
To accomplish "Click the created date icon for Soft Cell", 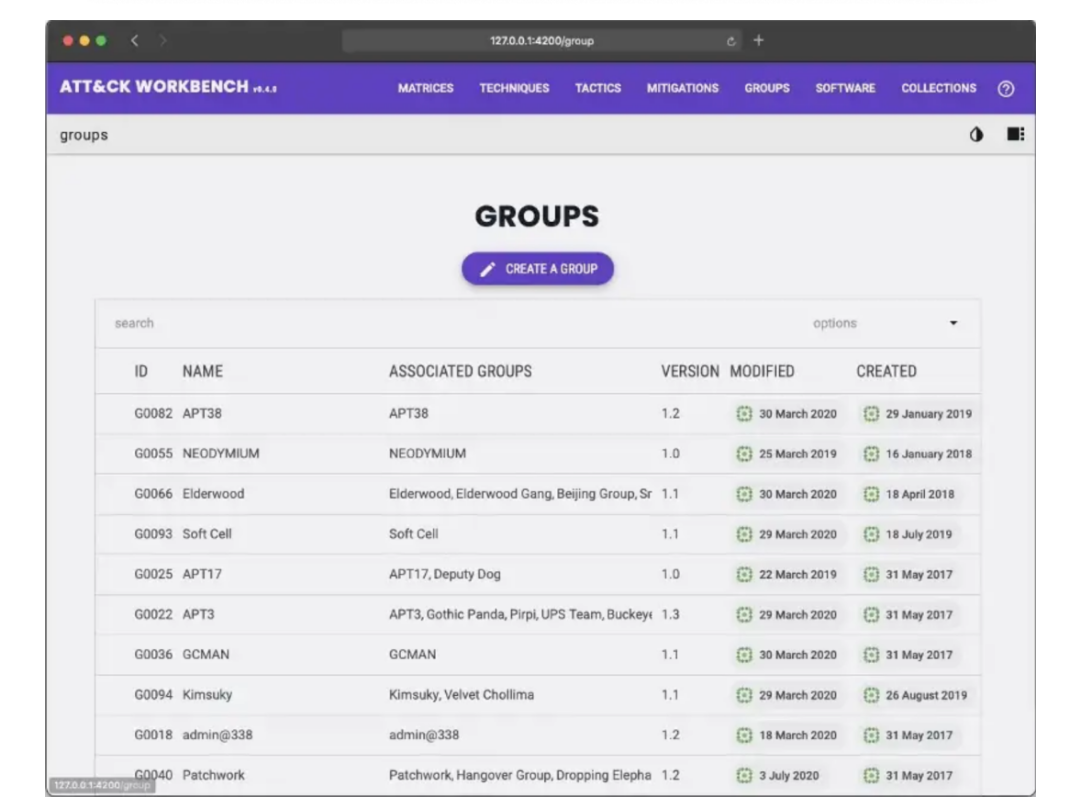I will pos(871,534).
